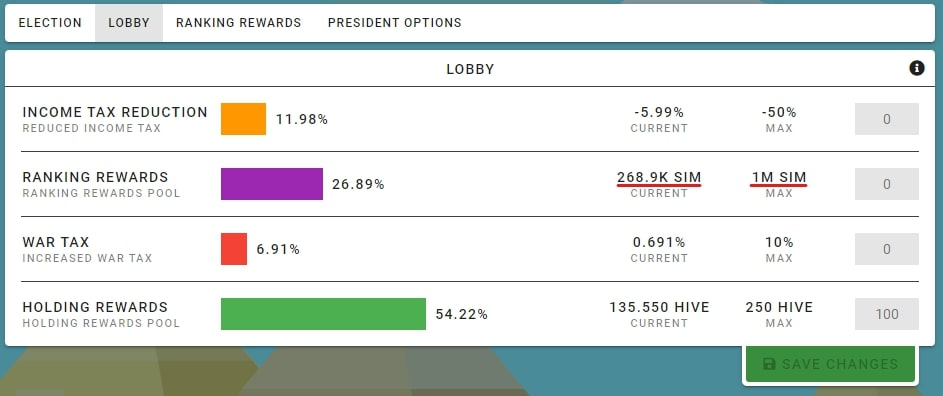The width and height of the screenshot is (943, 396).
Task: Click the 135.550 HIVE current value
Action: (659, 308)
